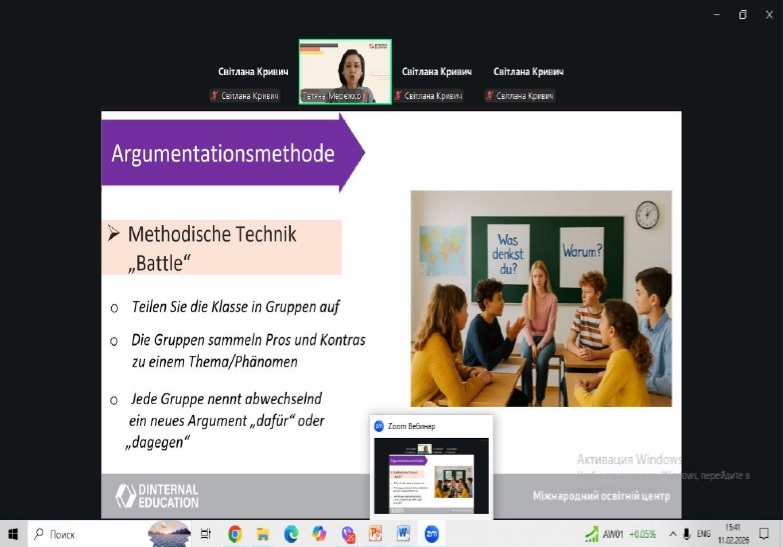The image size is (783, 547).
Task: Click the Zoom icon in the taskbar
Action: [432, 534]
